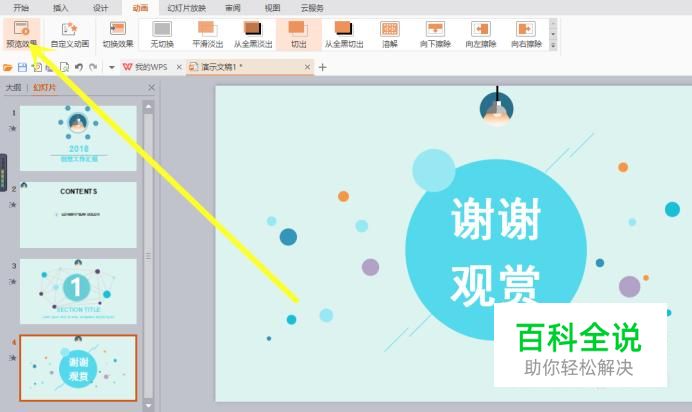Select slide 3 SECTION TITLE thumbnail
This screenshot has height=412, width=692.
[78, 291]
